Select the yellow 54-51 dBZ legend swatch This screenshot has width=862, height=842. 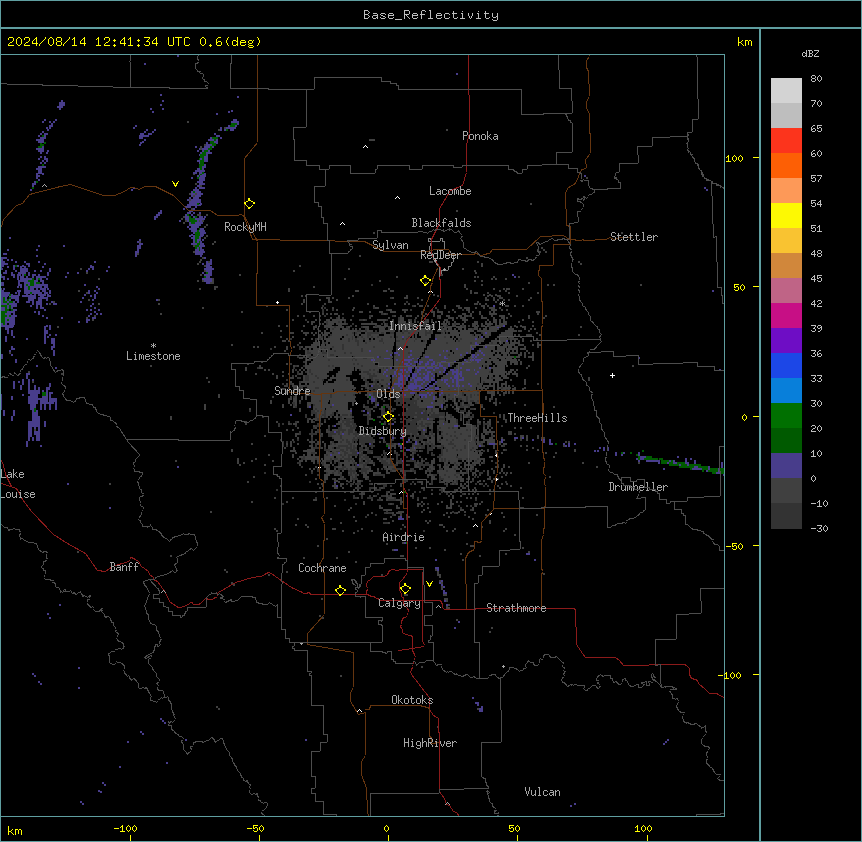point(786,215)
